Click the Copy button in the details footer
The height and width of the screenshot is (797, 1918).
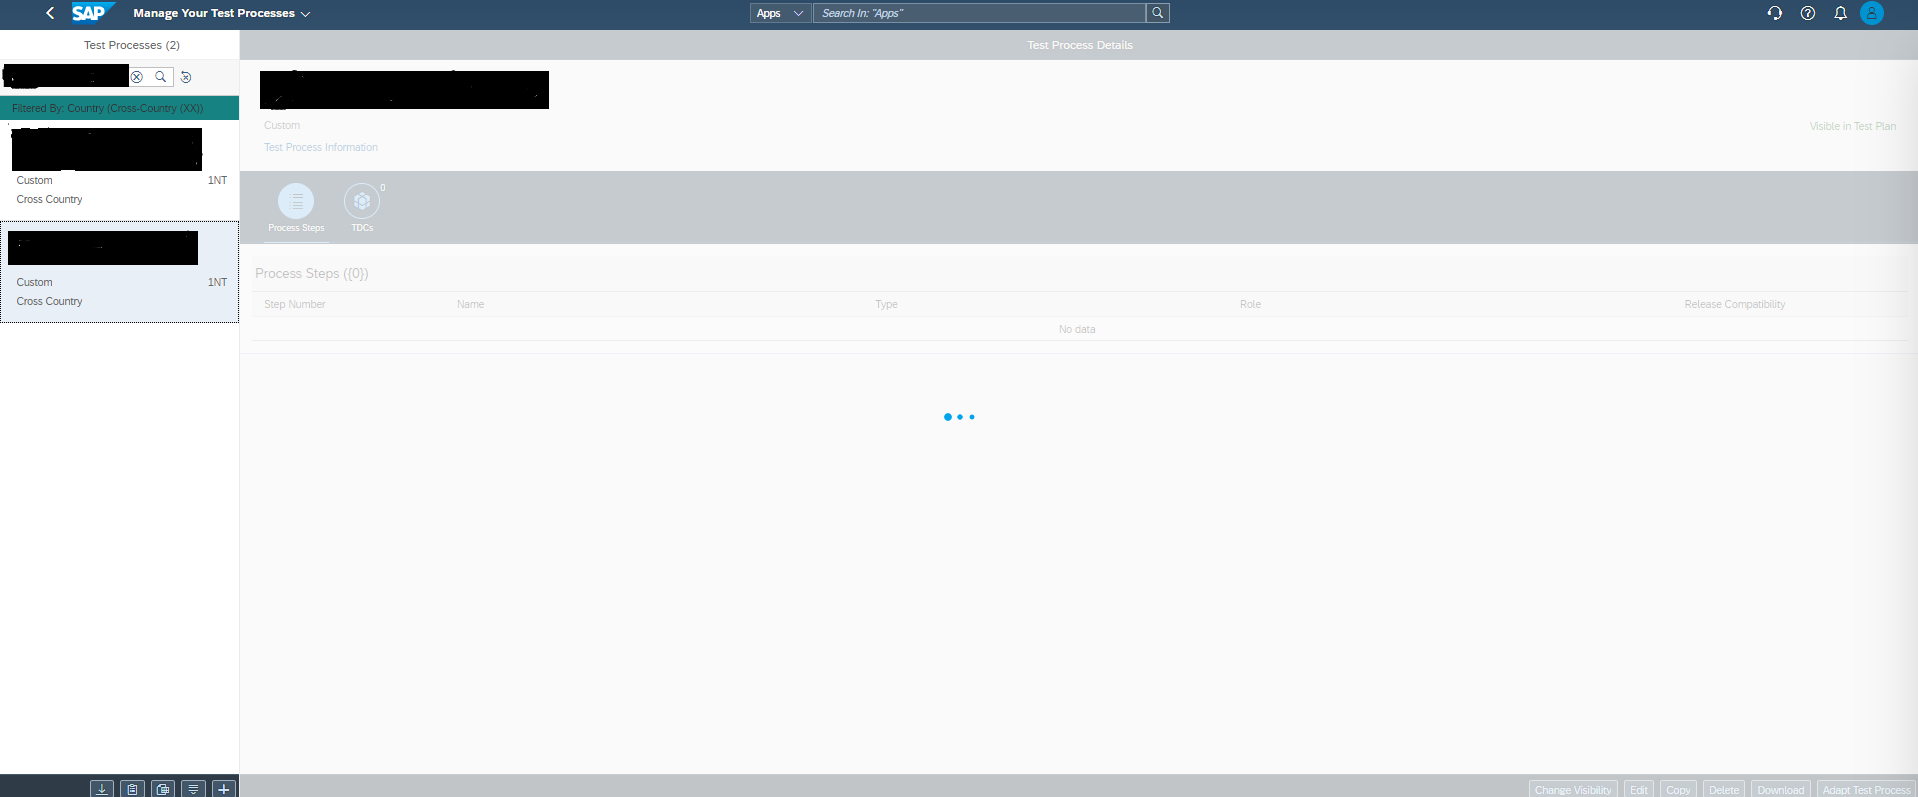[1678, 789]
